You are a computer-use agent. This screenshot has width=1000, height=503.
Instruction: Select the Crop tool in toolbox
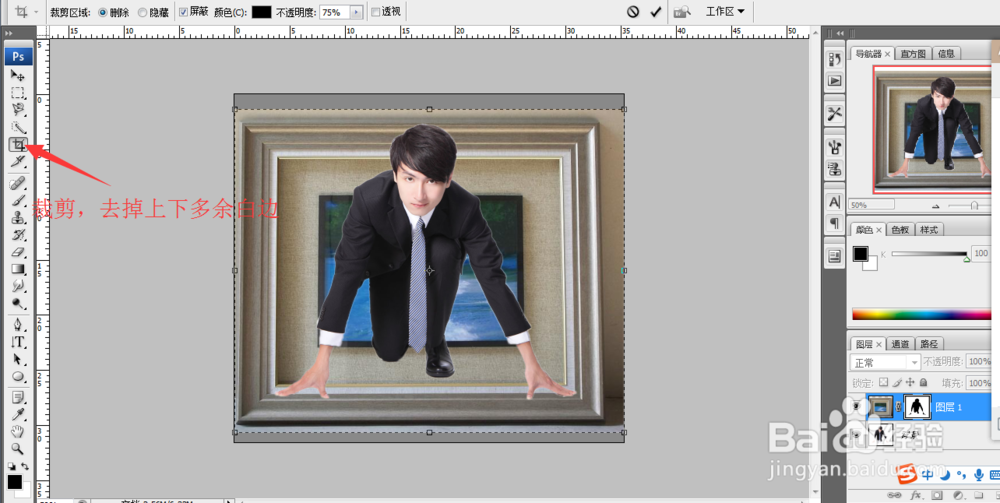(x=18, y=144)
